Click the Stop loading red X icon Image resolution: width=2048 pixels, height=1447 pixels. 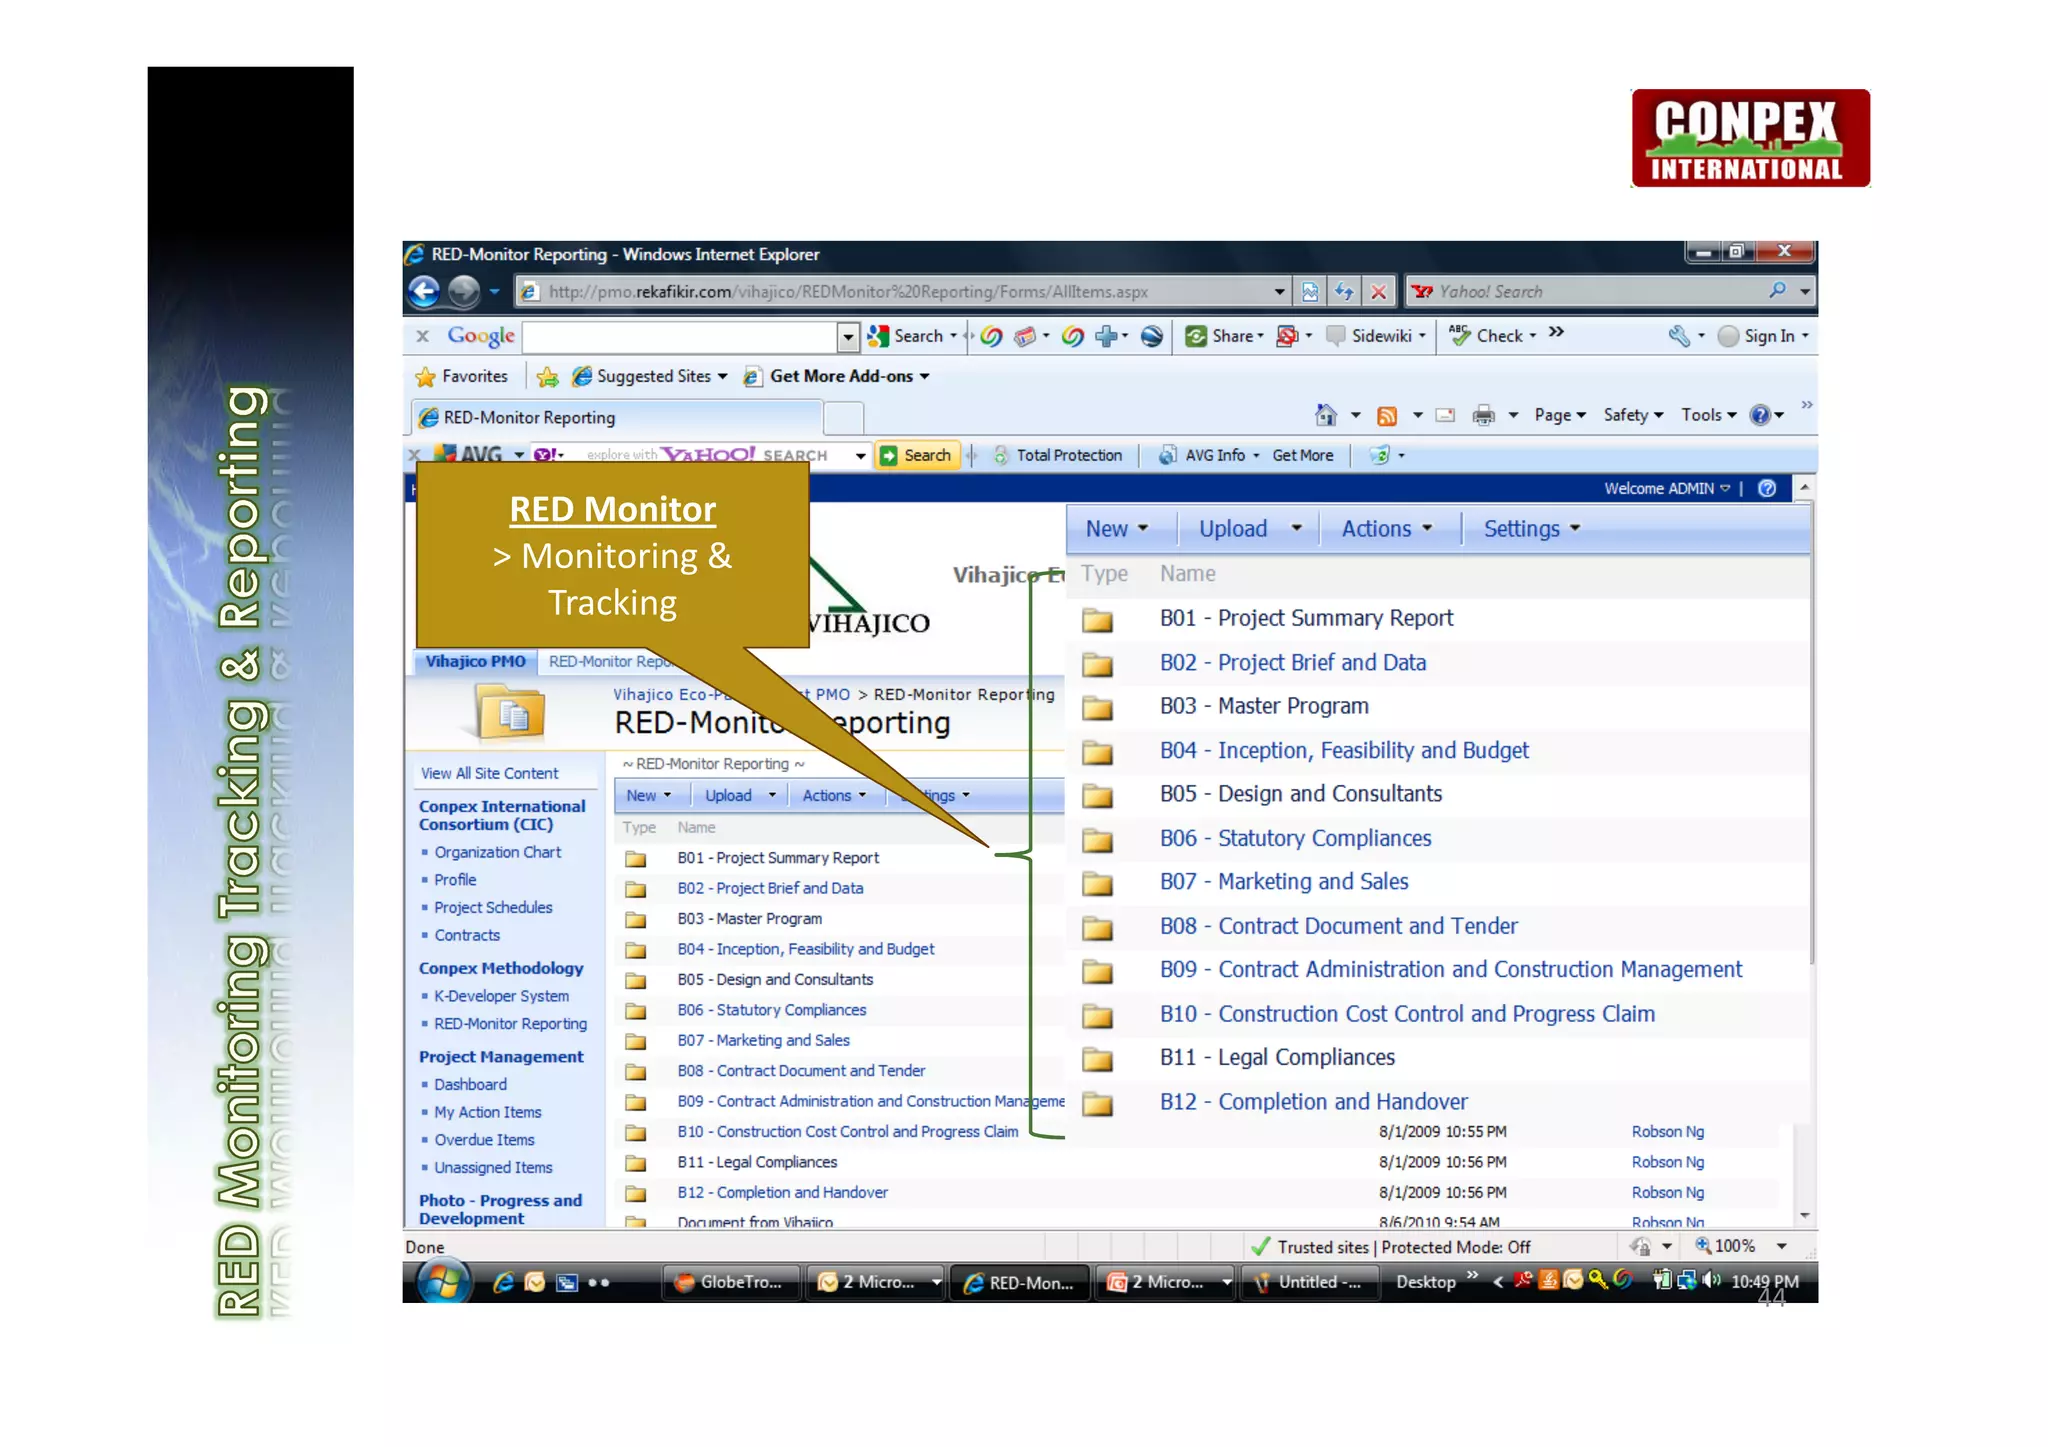(x=1378, y=291)
